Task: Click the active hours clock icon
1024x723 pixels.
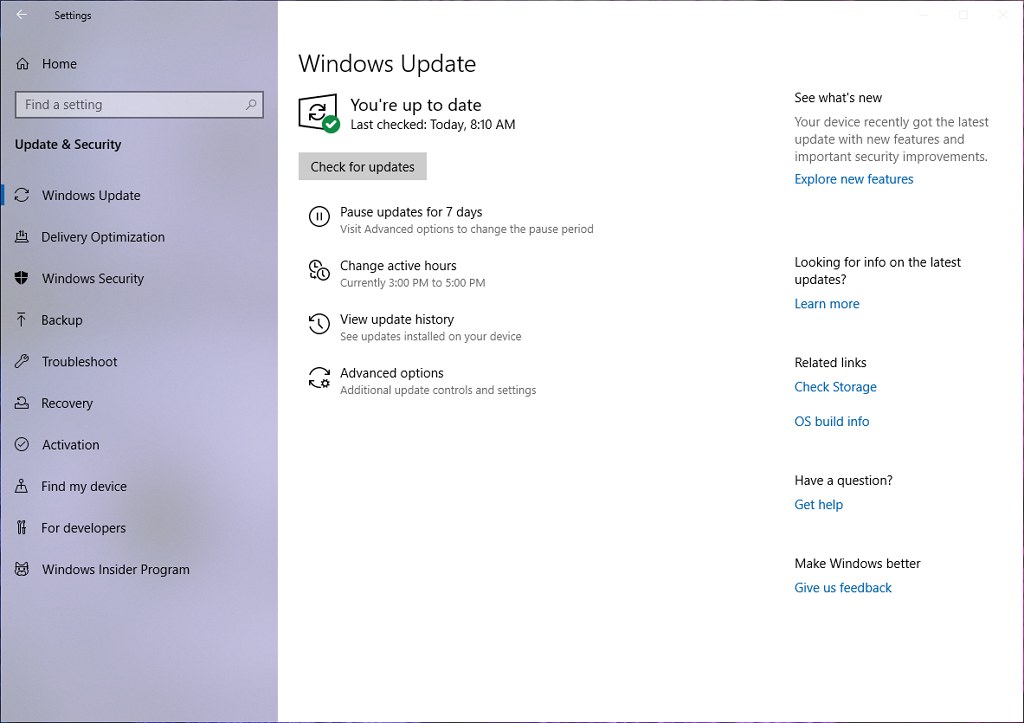Action: pos(319,270)
